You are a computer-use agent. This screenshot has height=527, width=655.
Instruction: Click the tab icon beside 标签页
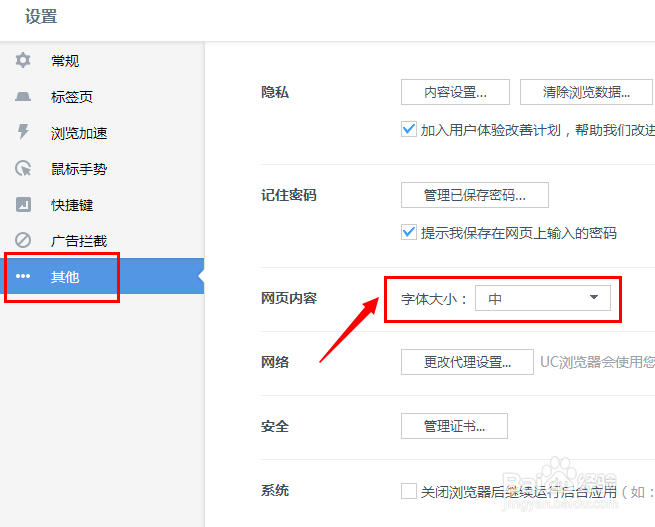(23, 96)
